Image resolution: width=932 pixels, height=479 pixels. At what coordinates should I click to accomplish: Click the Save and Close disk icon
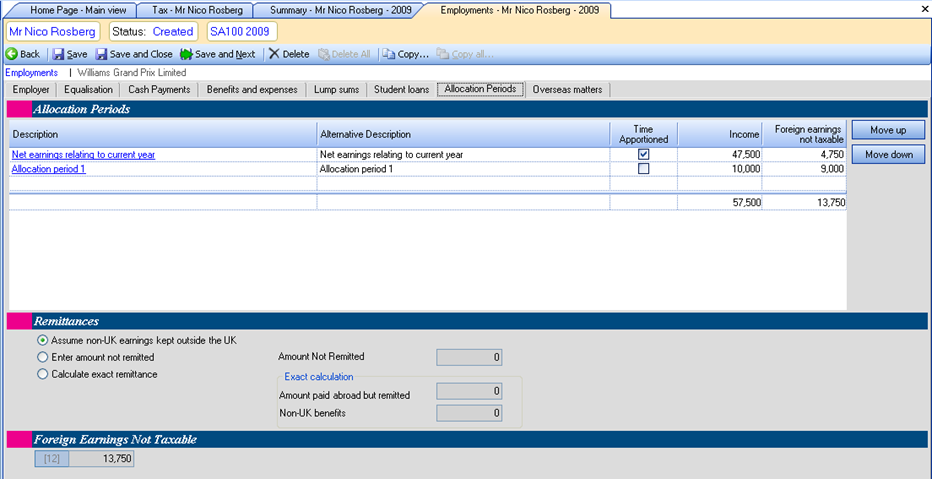(x=102, y=54)
